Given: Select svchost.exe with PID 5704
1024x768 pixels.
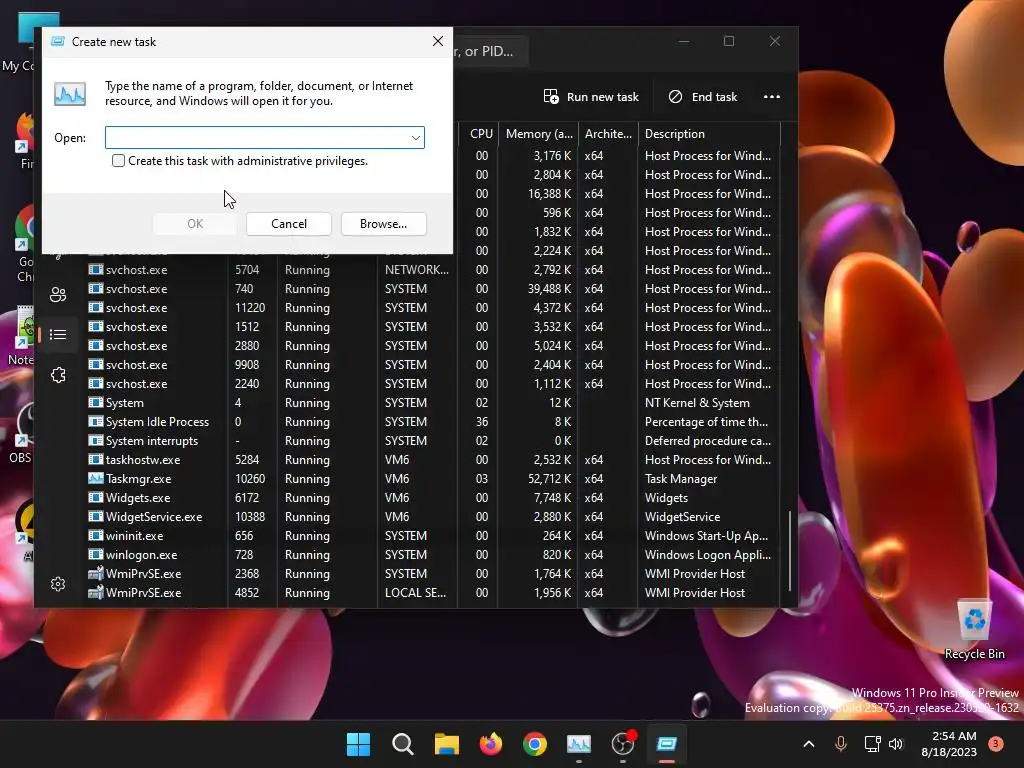Looking at the screenshot, I should tap(433, 270).
